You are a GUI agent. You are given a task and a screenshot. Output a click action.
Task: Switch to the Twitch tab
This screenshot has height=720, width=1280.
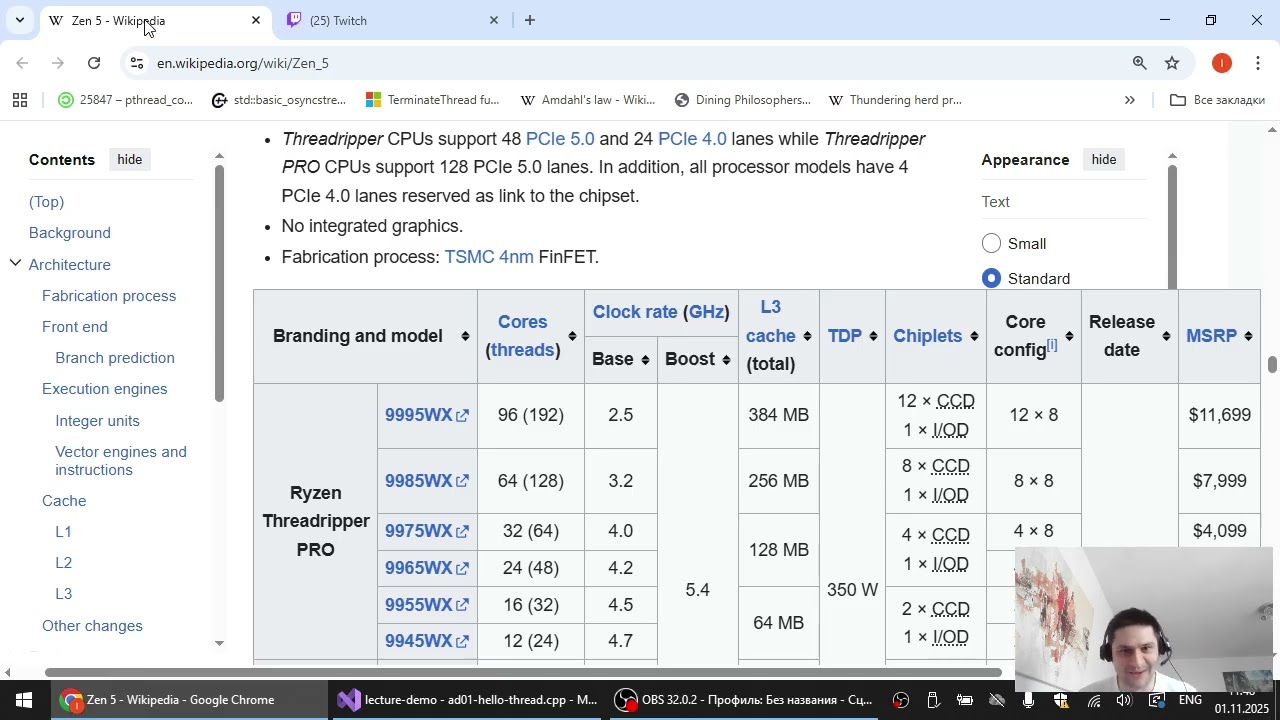(390, 20)
